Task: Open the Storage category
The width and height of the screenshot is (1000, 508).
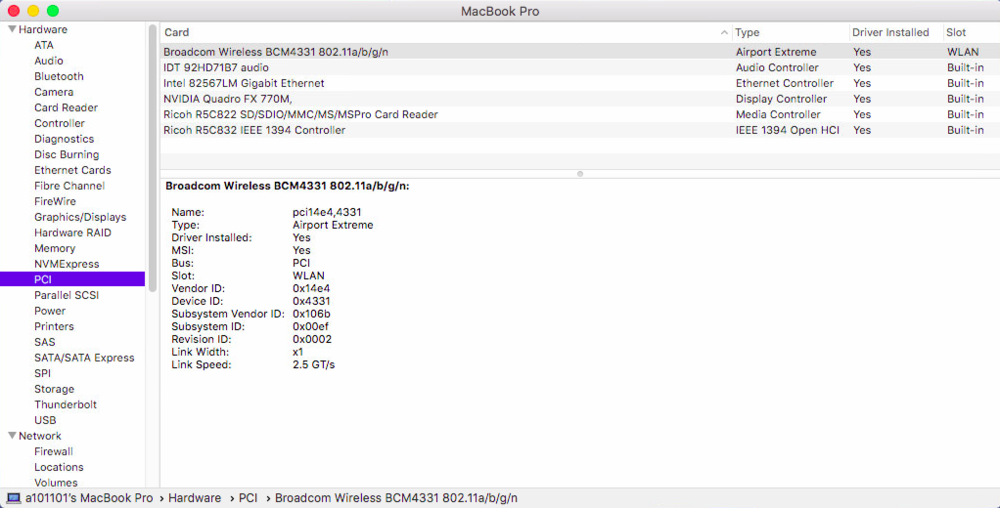Action: pos(54,389)
